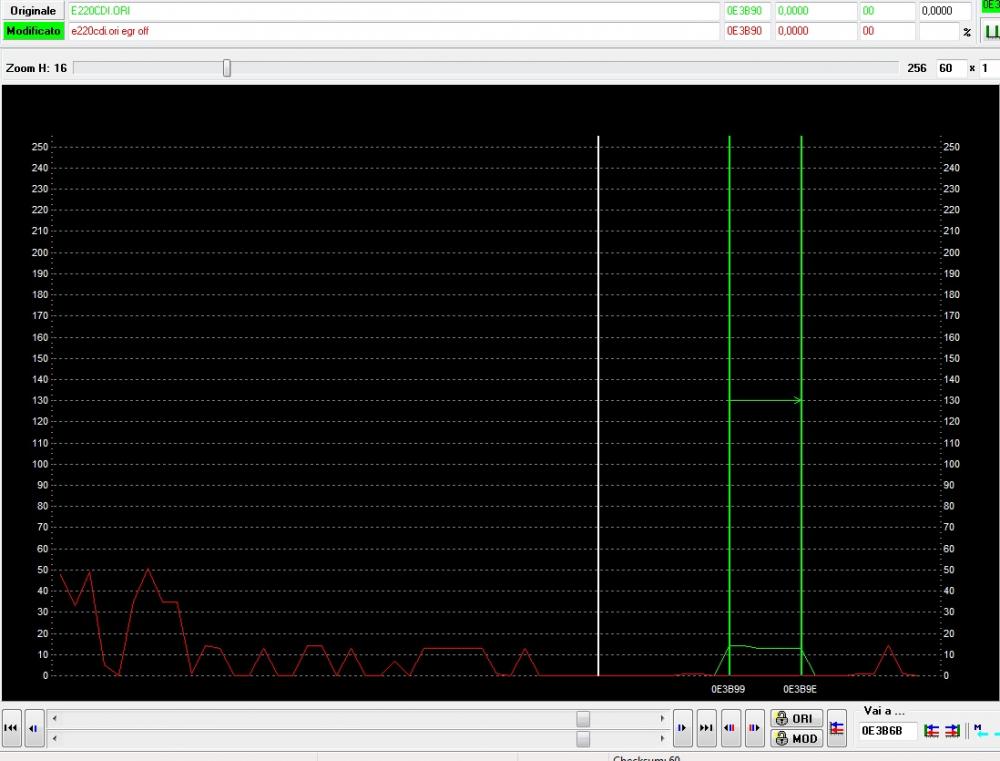Viewport: 1000px width, 761px height.
Task: Select the Modificato green label
Action: (x=34, y=31)
